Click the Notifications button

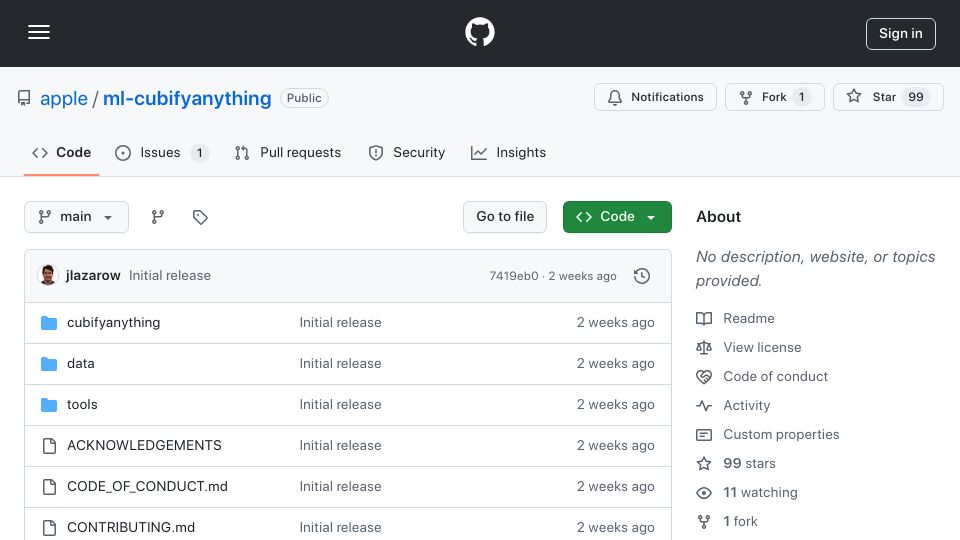coord(655,97)
